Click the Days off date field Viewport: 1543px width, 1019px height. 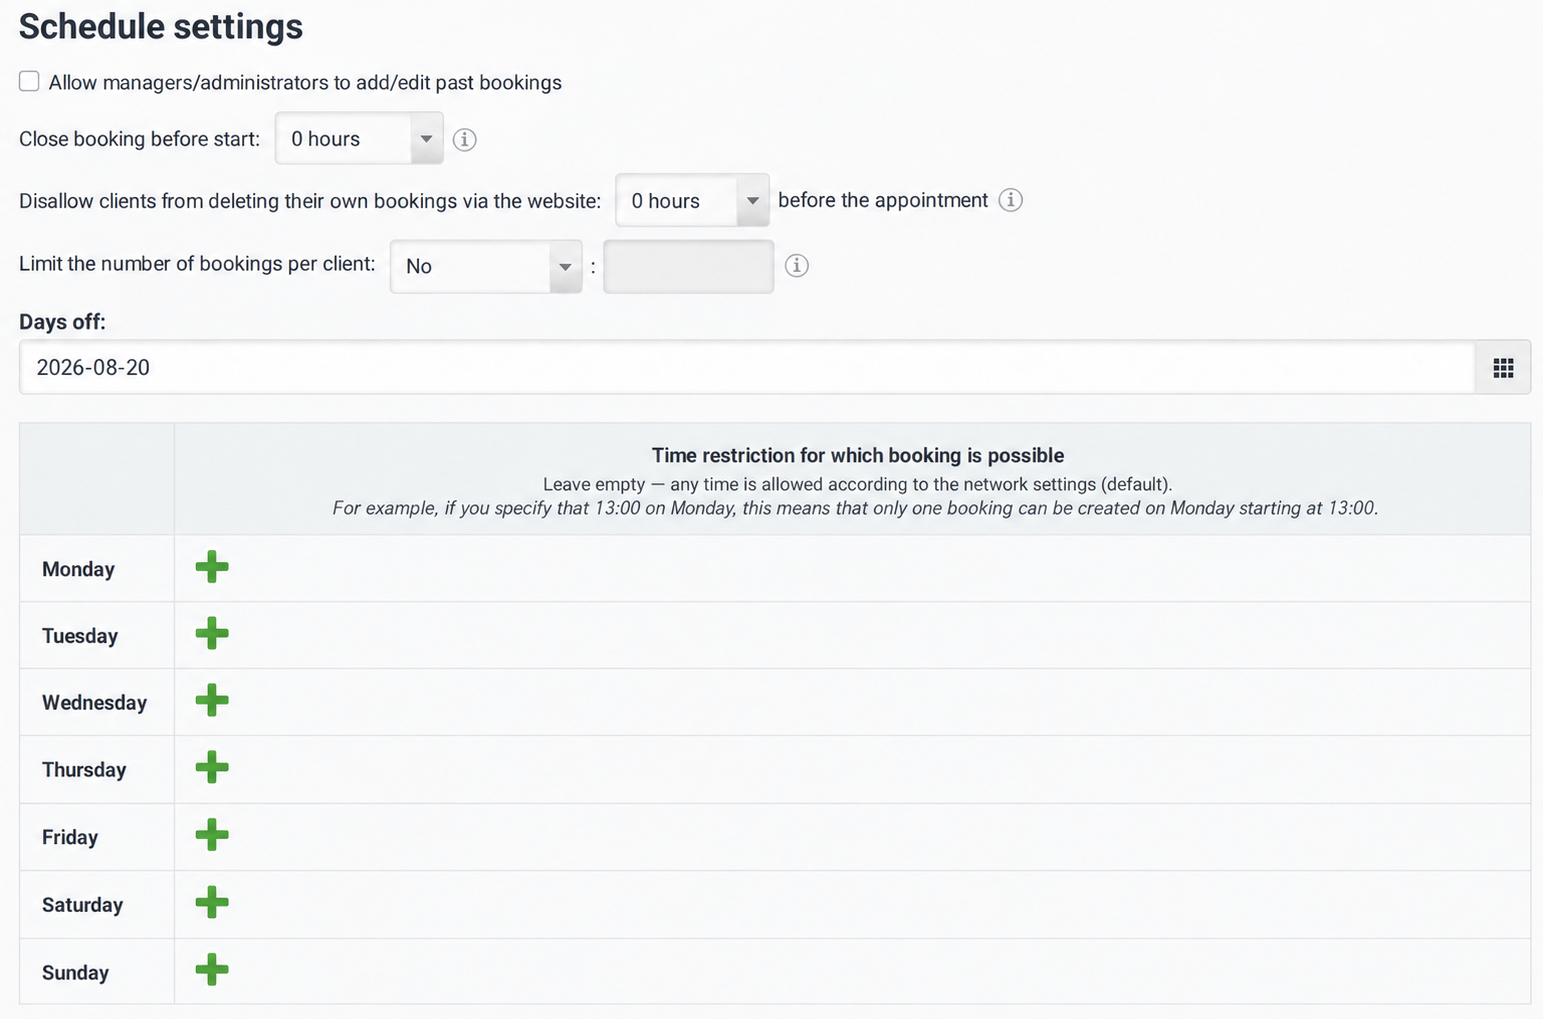(747, 368)
